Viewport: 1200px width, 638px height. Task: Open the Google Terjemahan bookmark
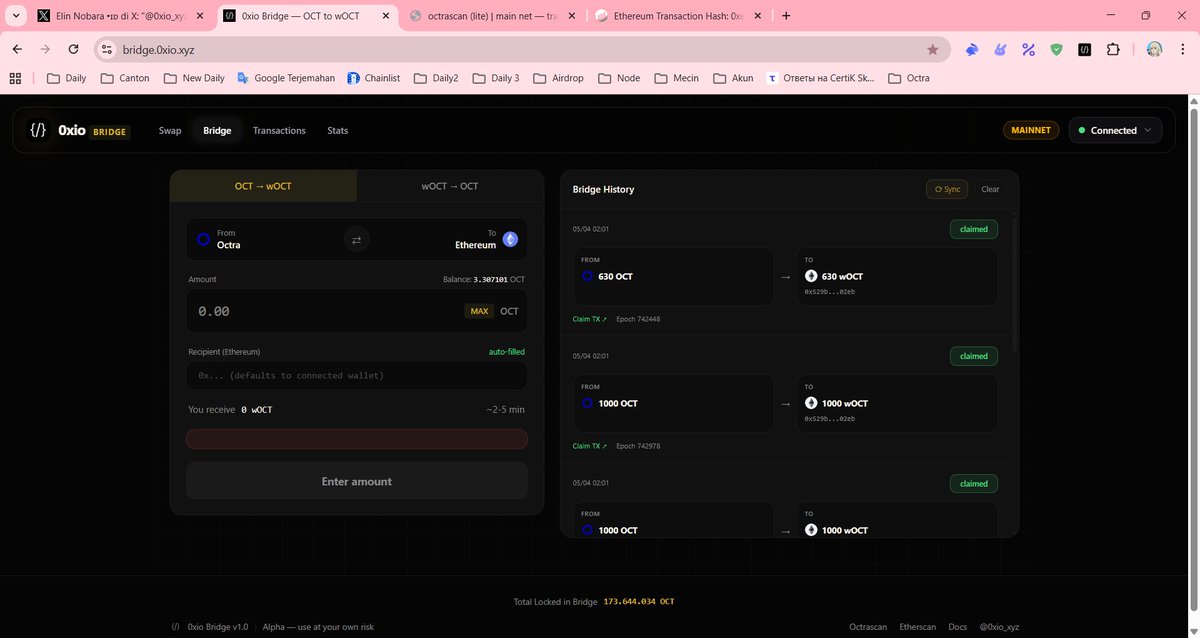pyautogui.click(x=285, y=78)
